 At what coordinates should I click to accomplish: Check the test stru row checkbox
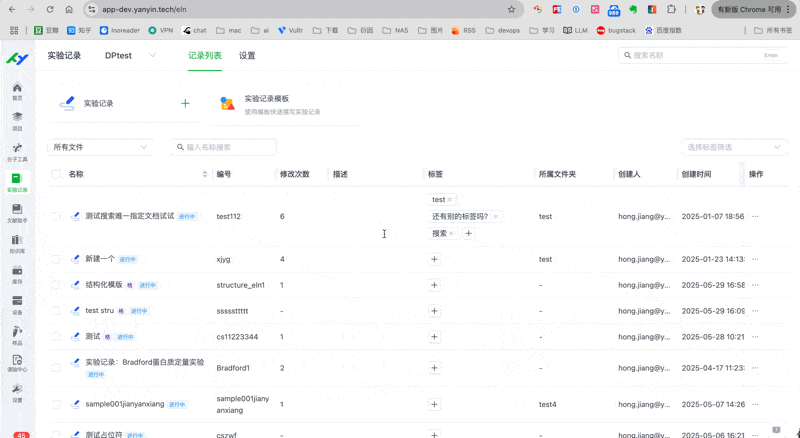(56, 311)
